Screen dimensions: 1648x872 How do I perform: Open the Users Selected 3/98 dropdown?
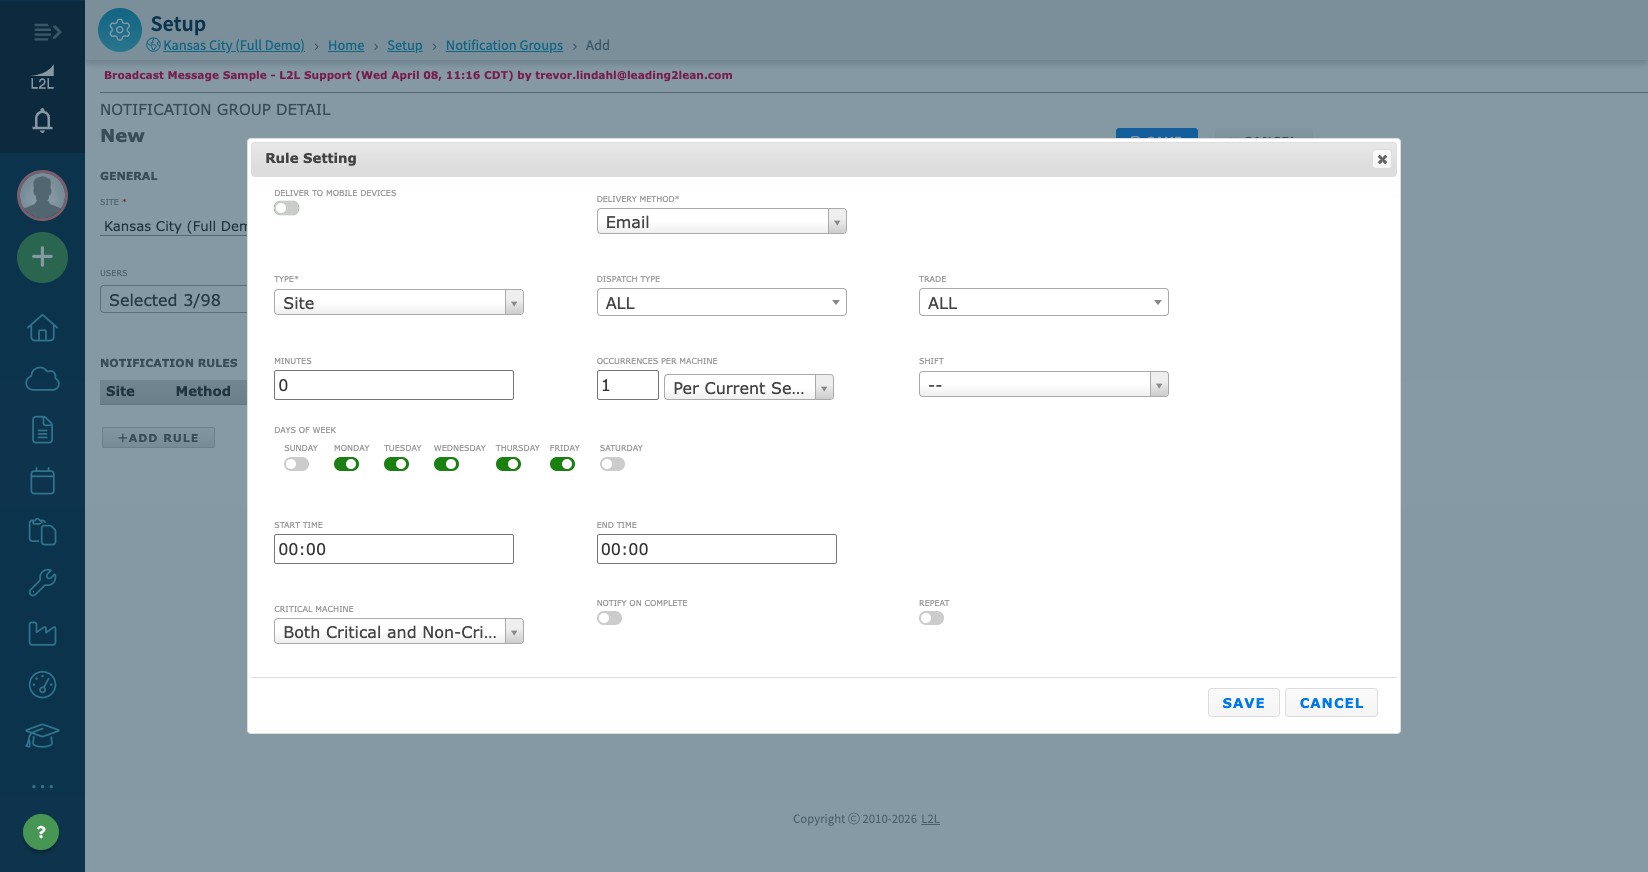click(174, 299)
